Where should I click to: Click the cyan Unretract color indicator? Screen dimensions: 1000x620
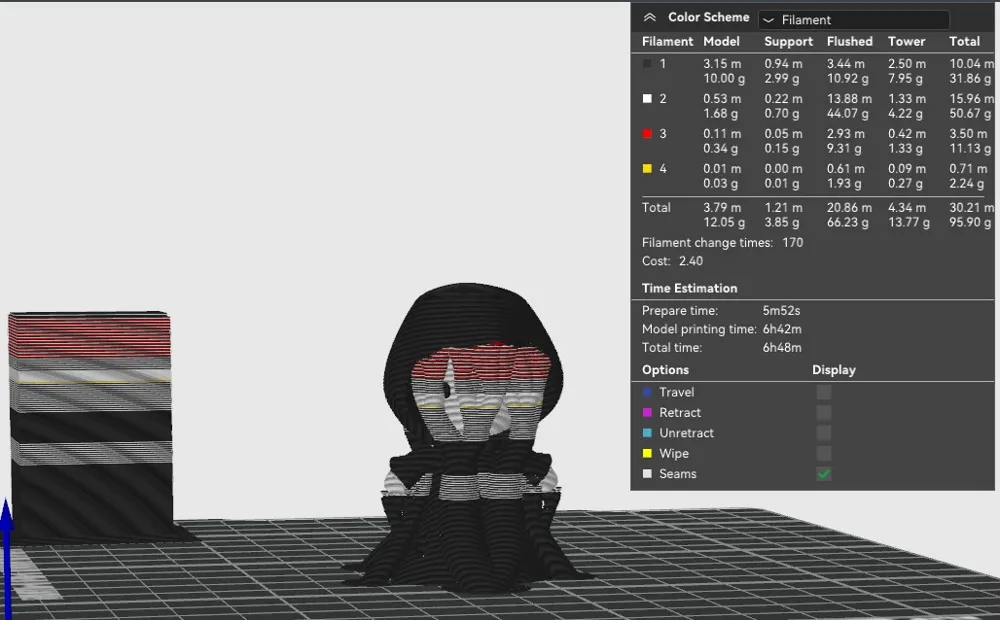pyautogui.click(x=646, y=433)
